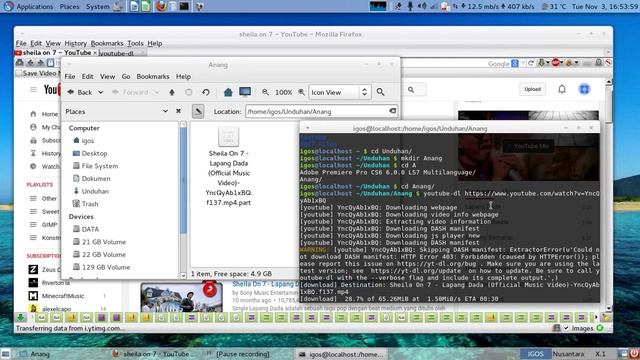Switch to sheila on 7 - YouTube tab

[x=56, y=53]
